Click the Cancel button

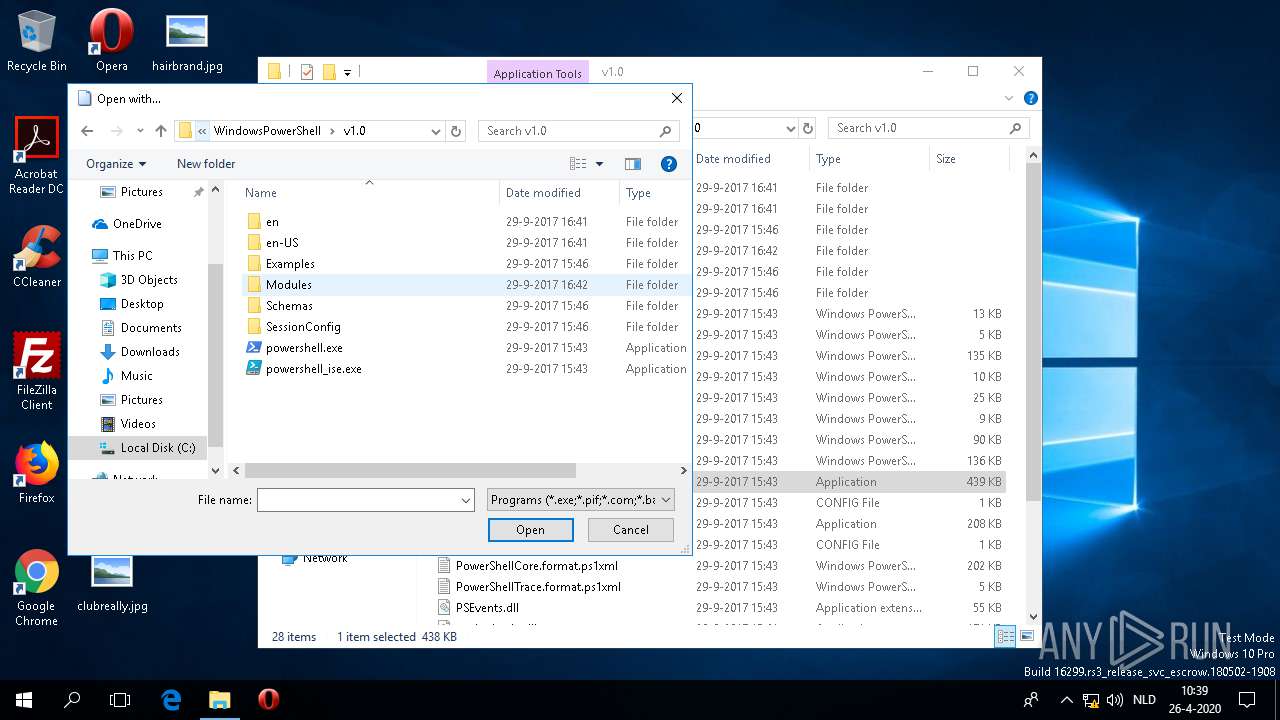click(630, 530)
